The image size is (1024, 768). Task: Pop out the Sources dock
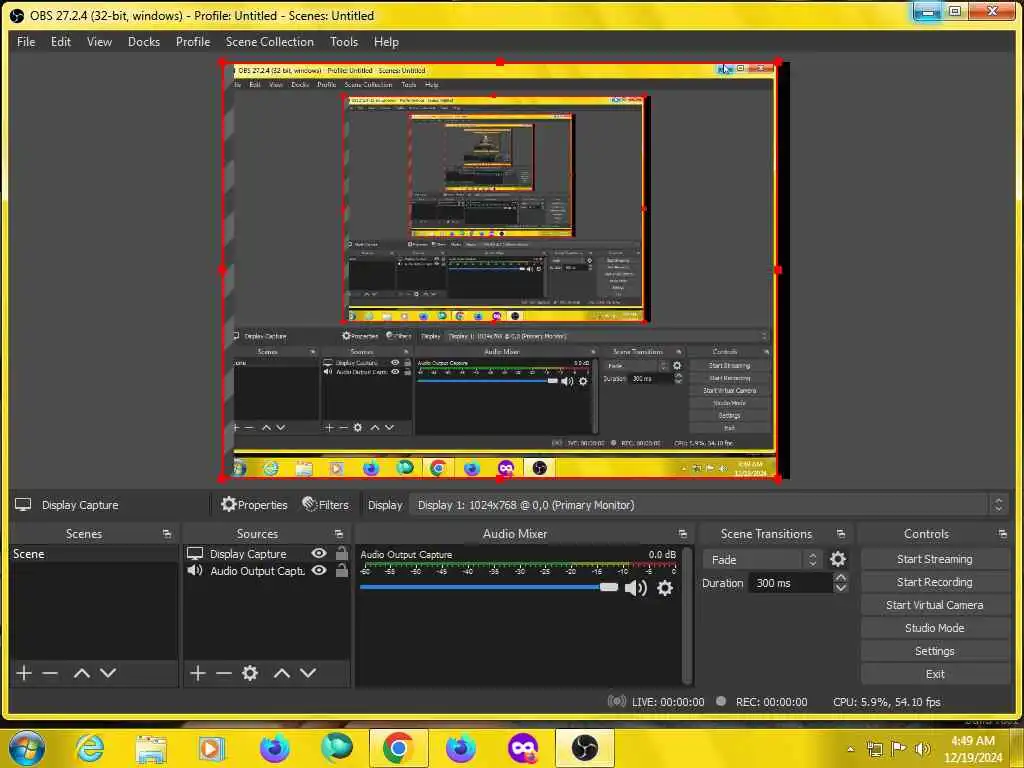pyautogui.click(x=338, y=534)
